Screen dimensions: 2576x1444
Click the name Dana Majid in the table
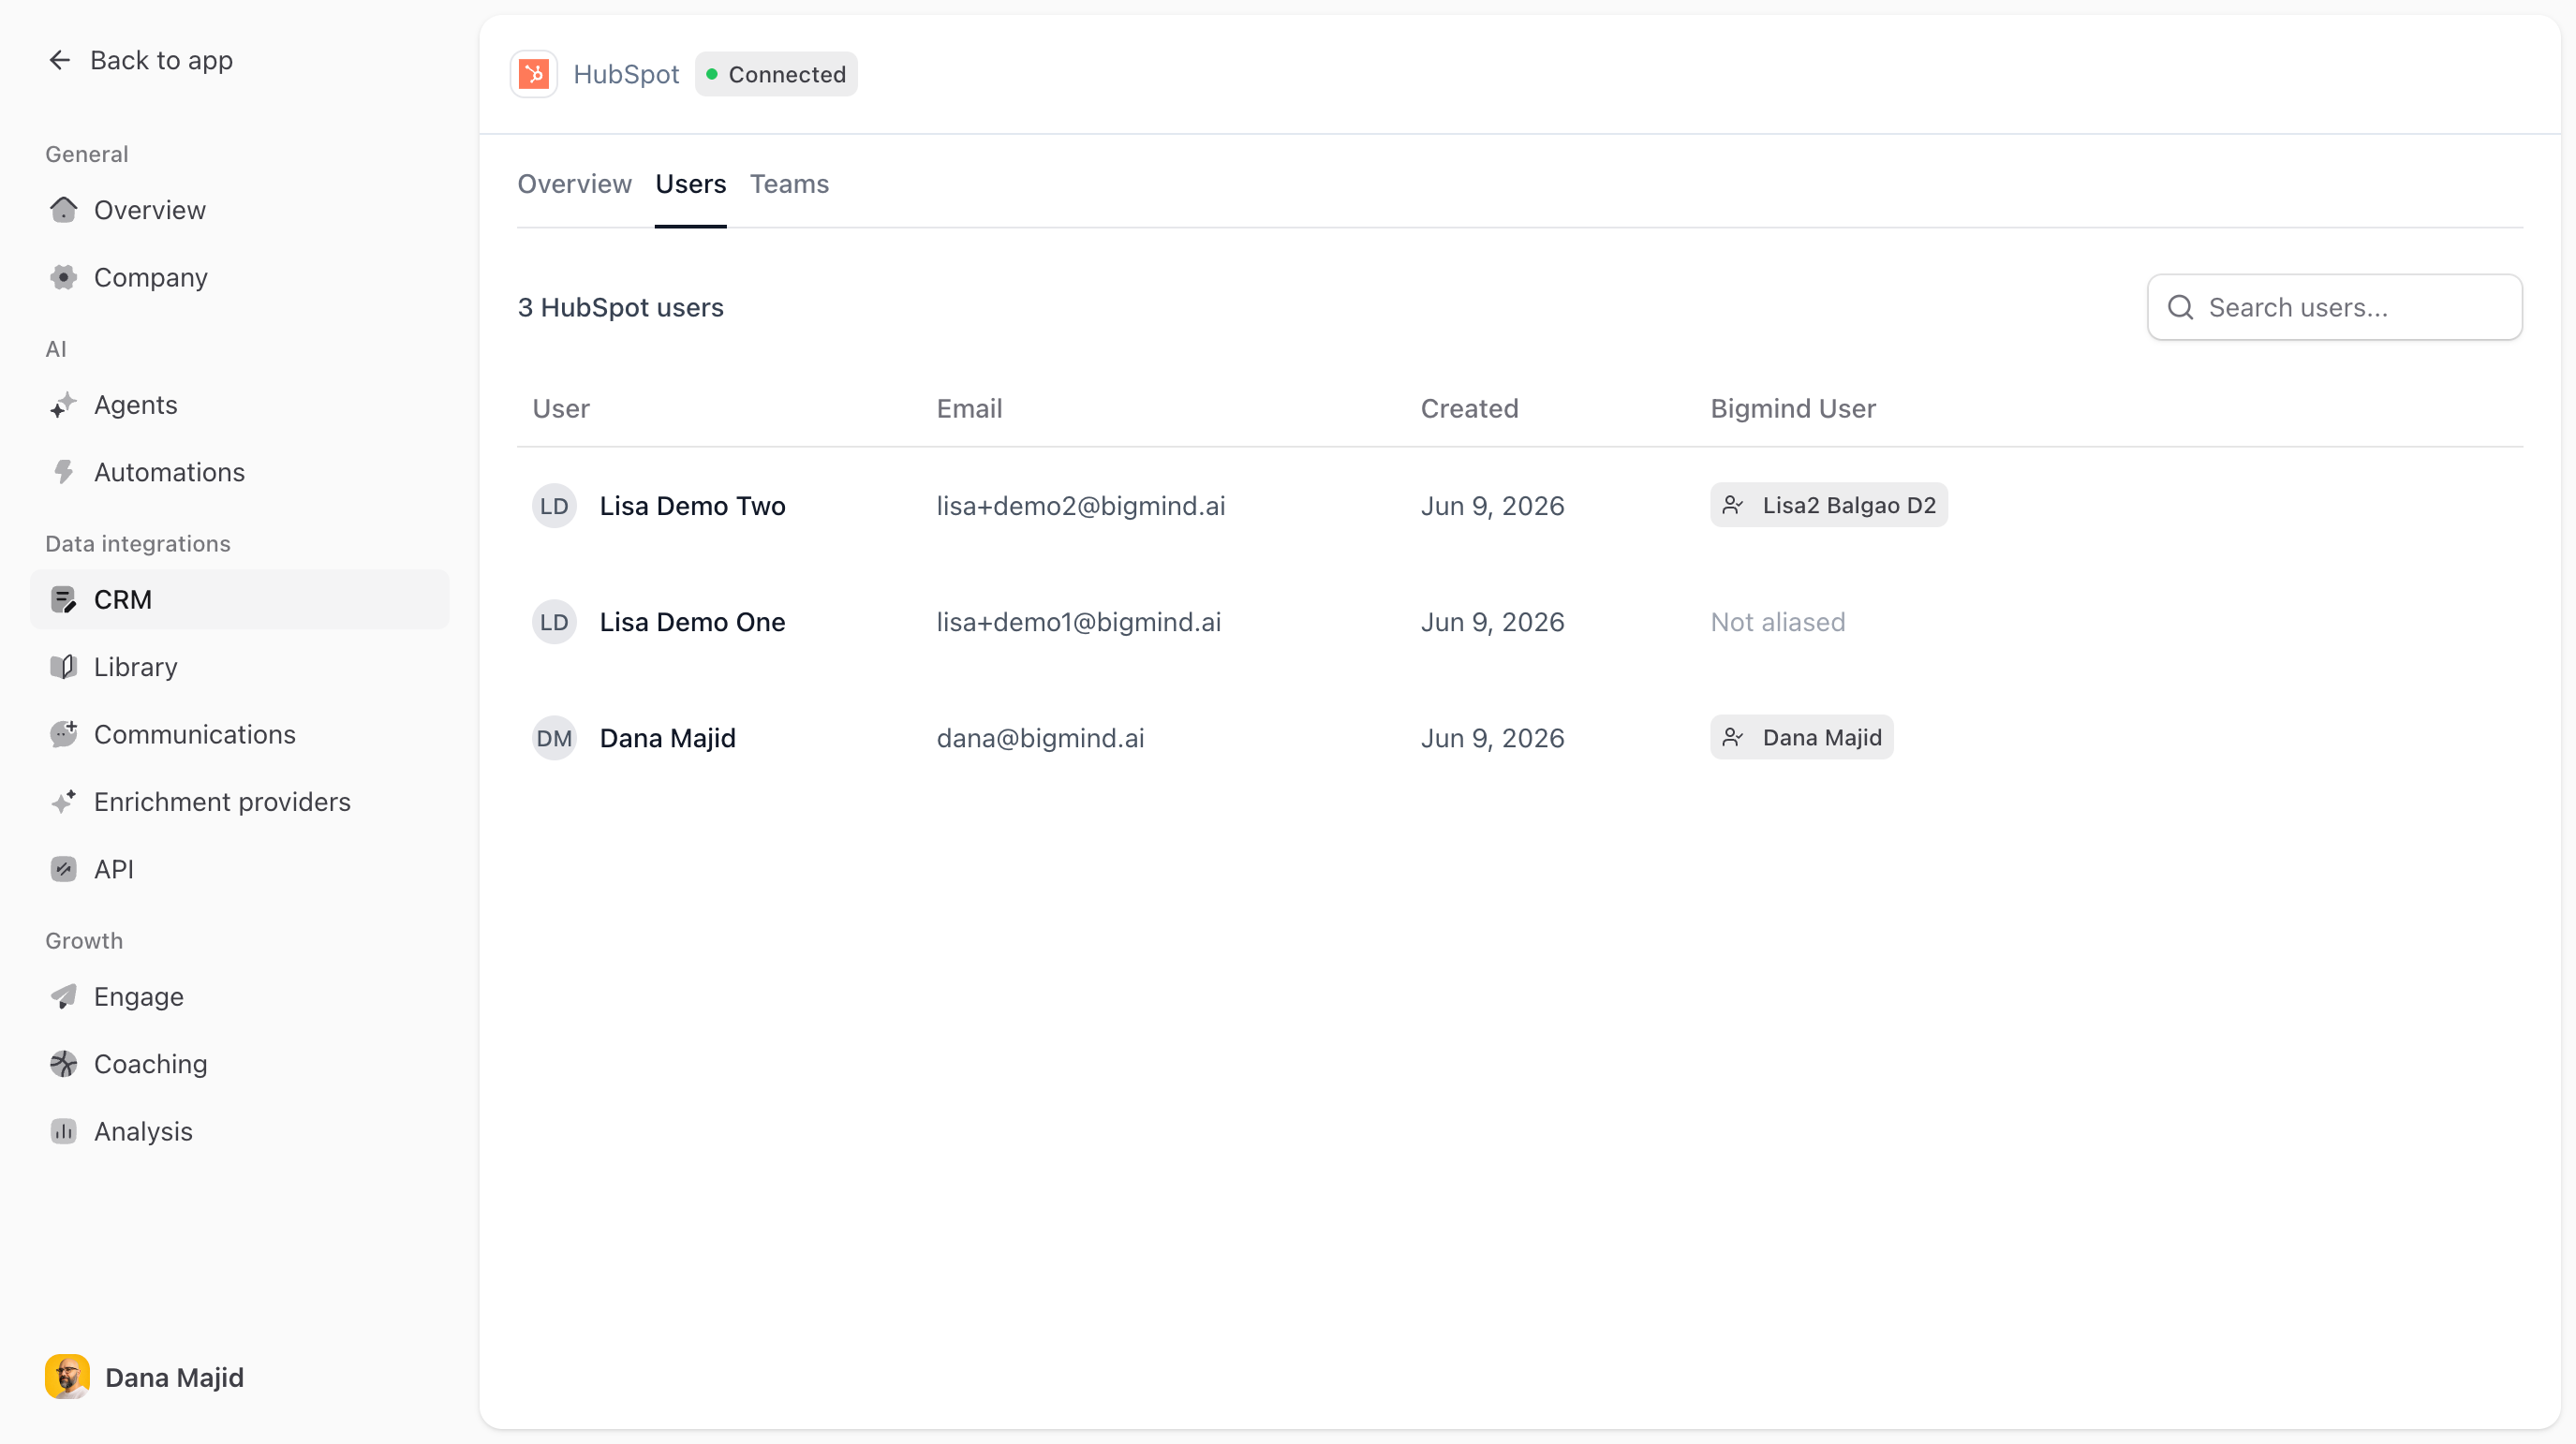[x=667, y=738]
